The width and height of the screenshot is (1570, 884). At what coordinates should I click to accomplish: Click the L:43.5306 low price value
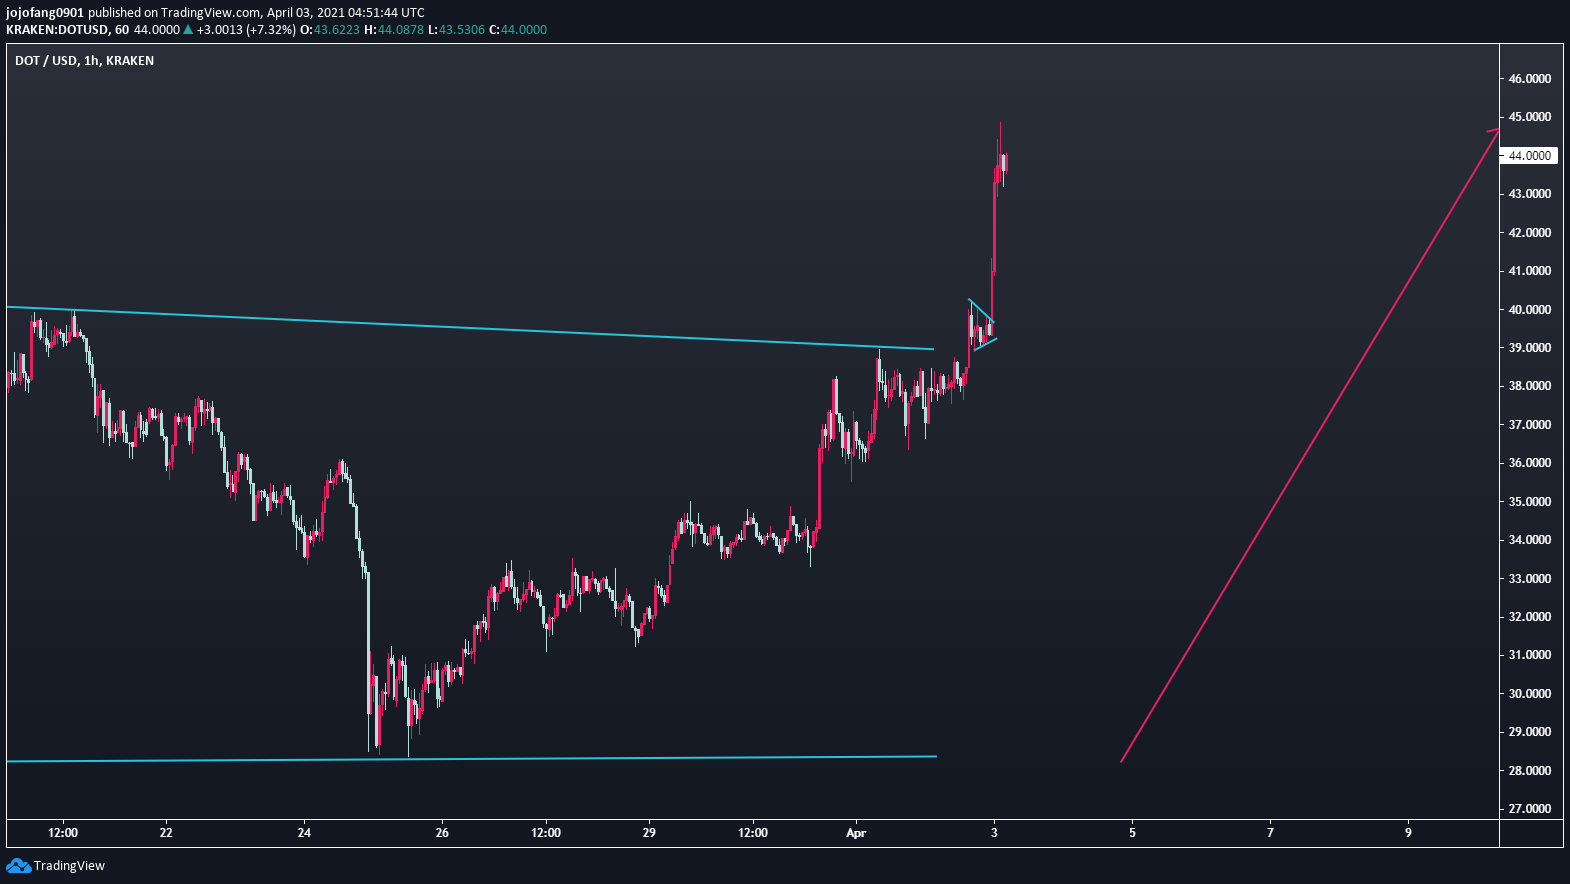456,30
